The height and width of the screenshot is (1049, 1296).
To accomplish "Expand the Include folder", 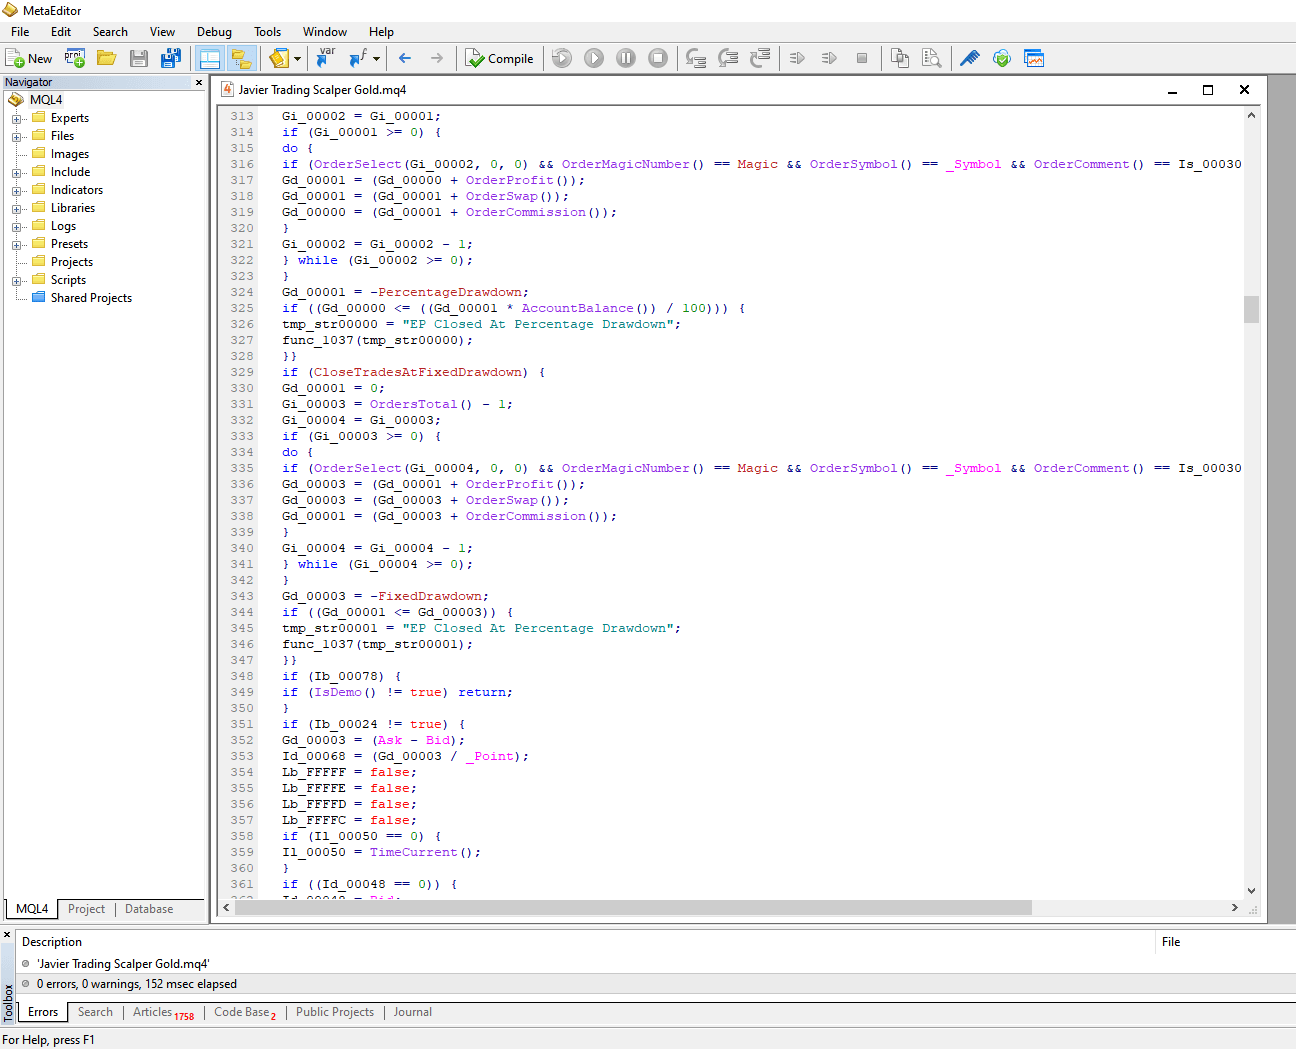I will tap(17, 173).
